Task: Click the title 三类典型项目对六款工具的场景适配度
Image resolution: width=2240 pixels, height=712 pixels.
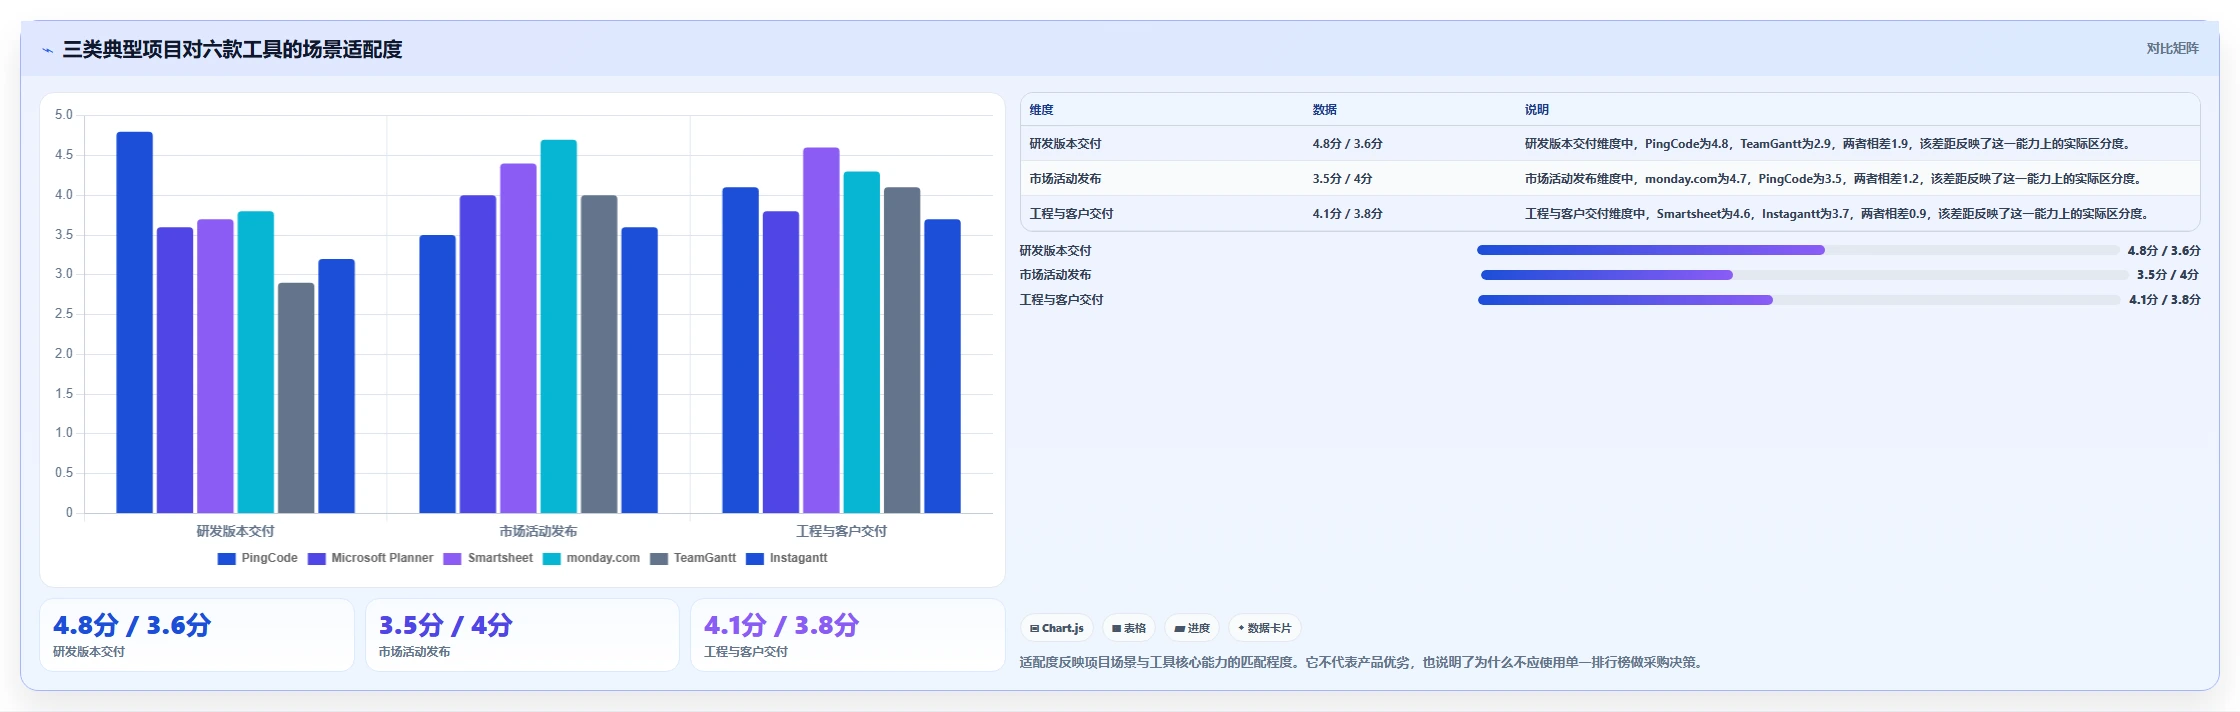Action: (x=232, y=50)
